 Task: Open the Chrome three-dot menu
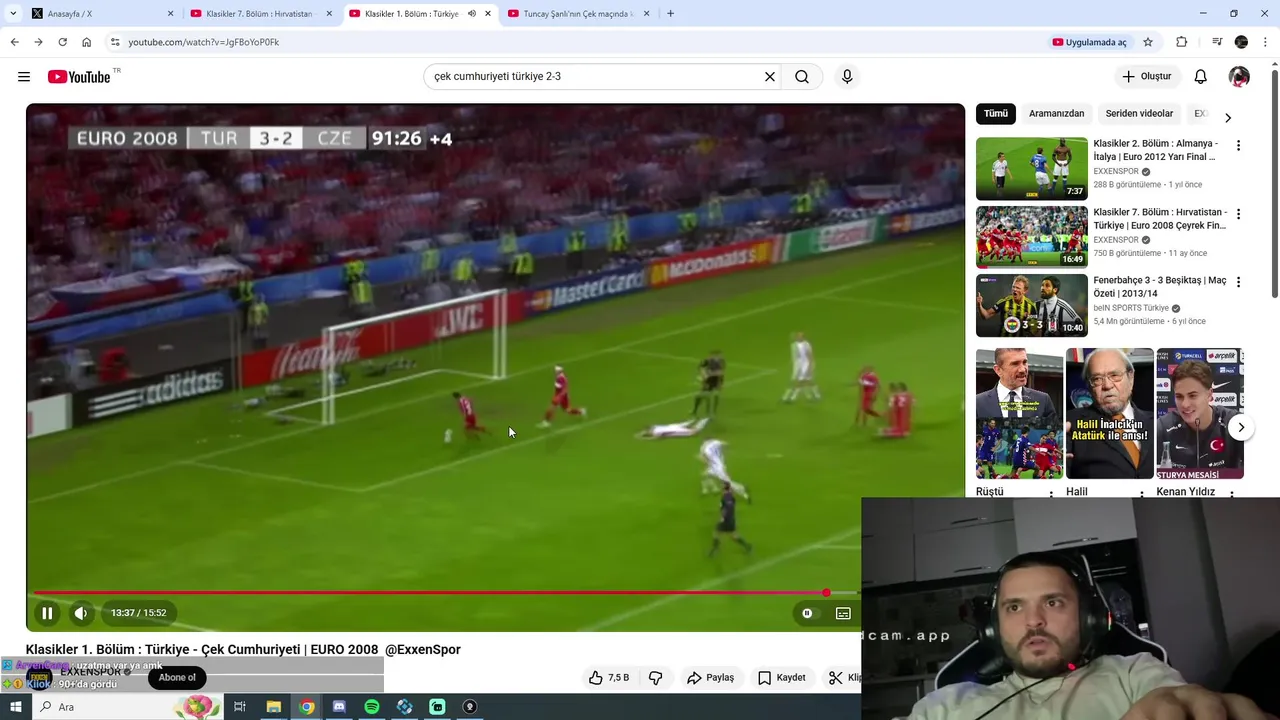pos(1266,42)
